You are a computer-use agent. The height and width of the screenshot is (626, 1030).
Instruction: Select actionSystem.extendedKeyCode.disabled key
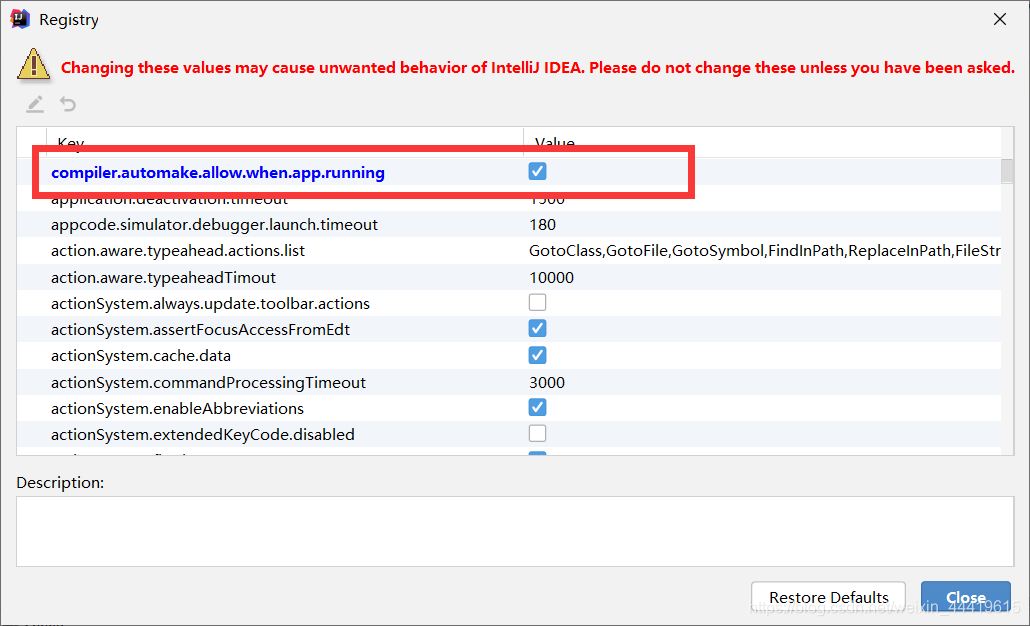click(x=203, y=435)
